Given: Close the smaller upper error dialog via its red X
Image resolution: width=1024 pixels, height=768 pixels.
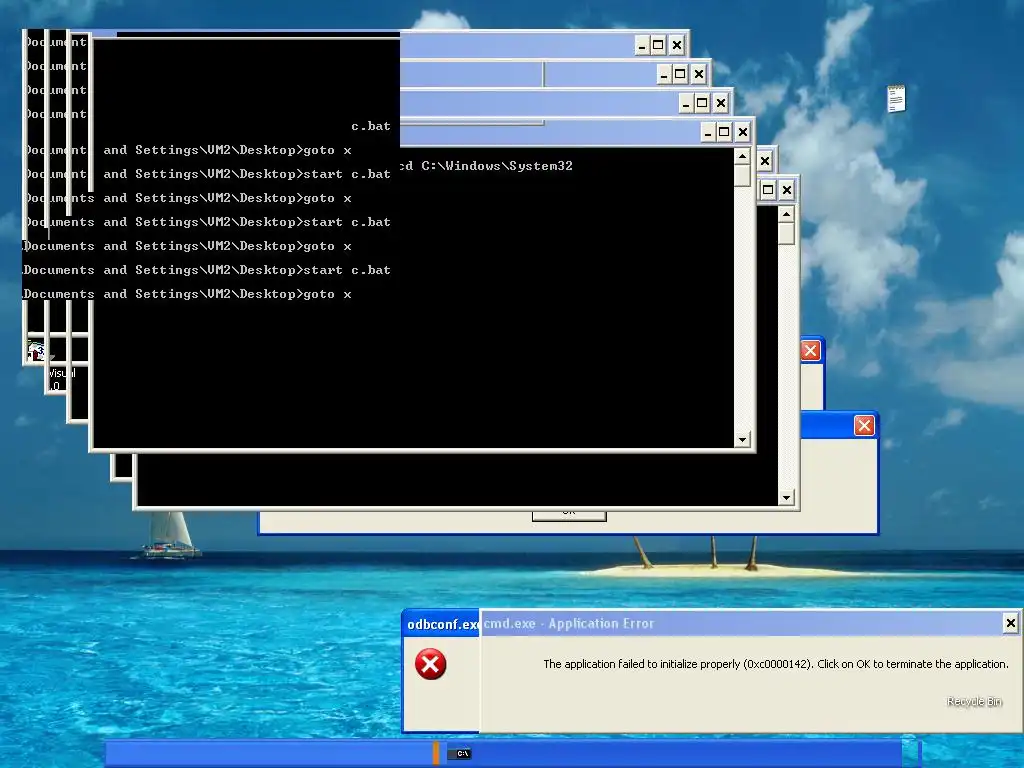Looking at the screenshot, I should click(810, 351).
